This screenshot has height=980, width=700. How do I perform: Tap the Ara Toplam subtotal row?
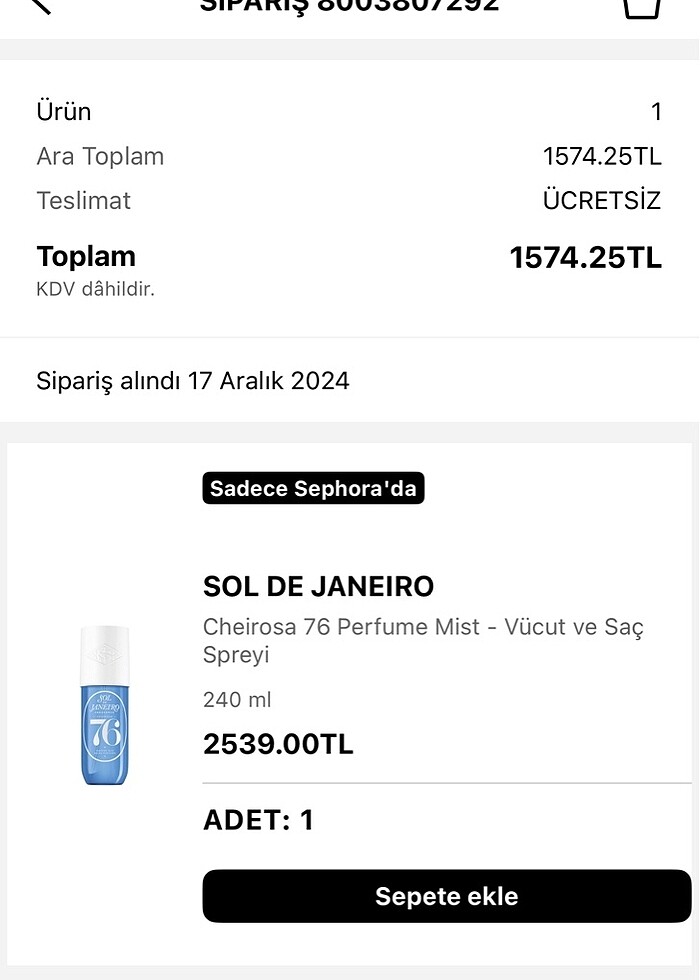[x=350, y=156]
